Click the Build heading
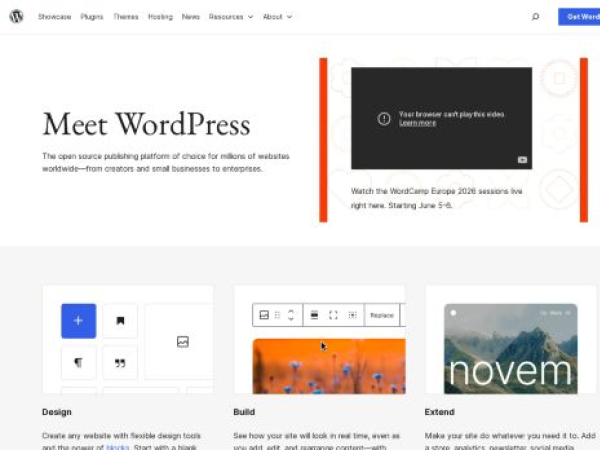The height and width of the screenshot is (450, 600). [x=244, y=412]
